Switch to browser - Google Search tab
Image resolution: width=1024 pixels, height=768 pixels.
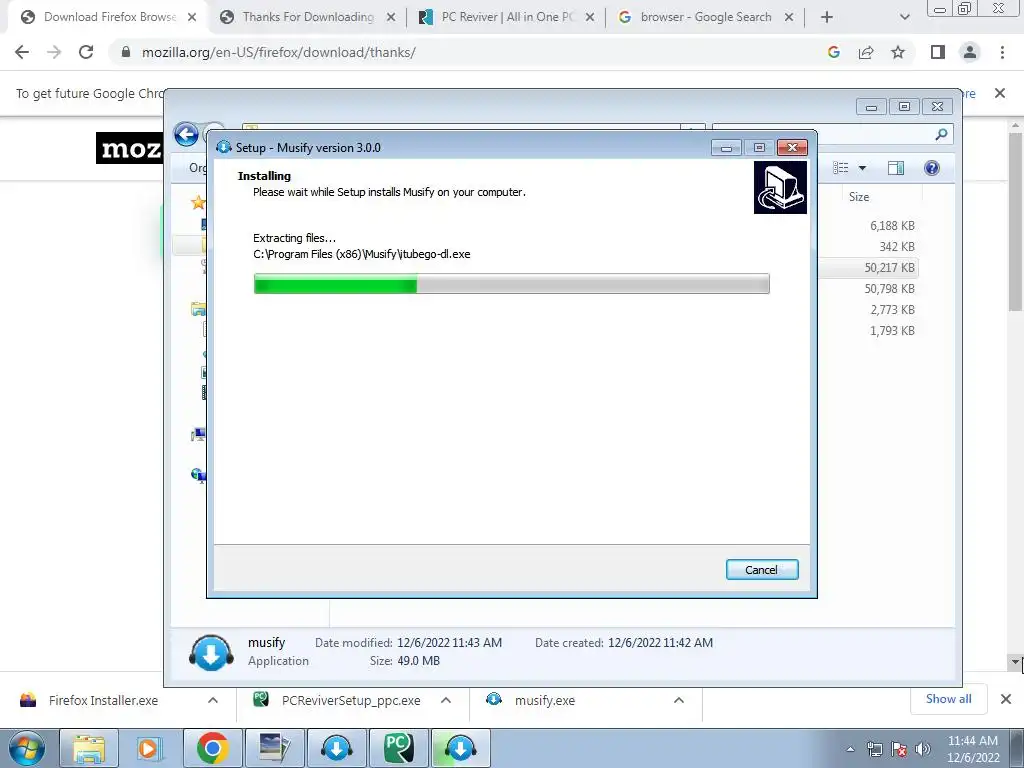point(705,17)
